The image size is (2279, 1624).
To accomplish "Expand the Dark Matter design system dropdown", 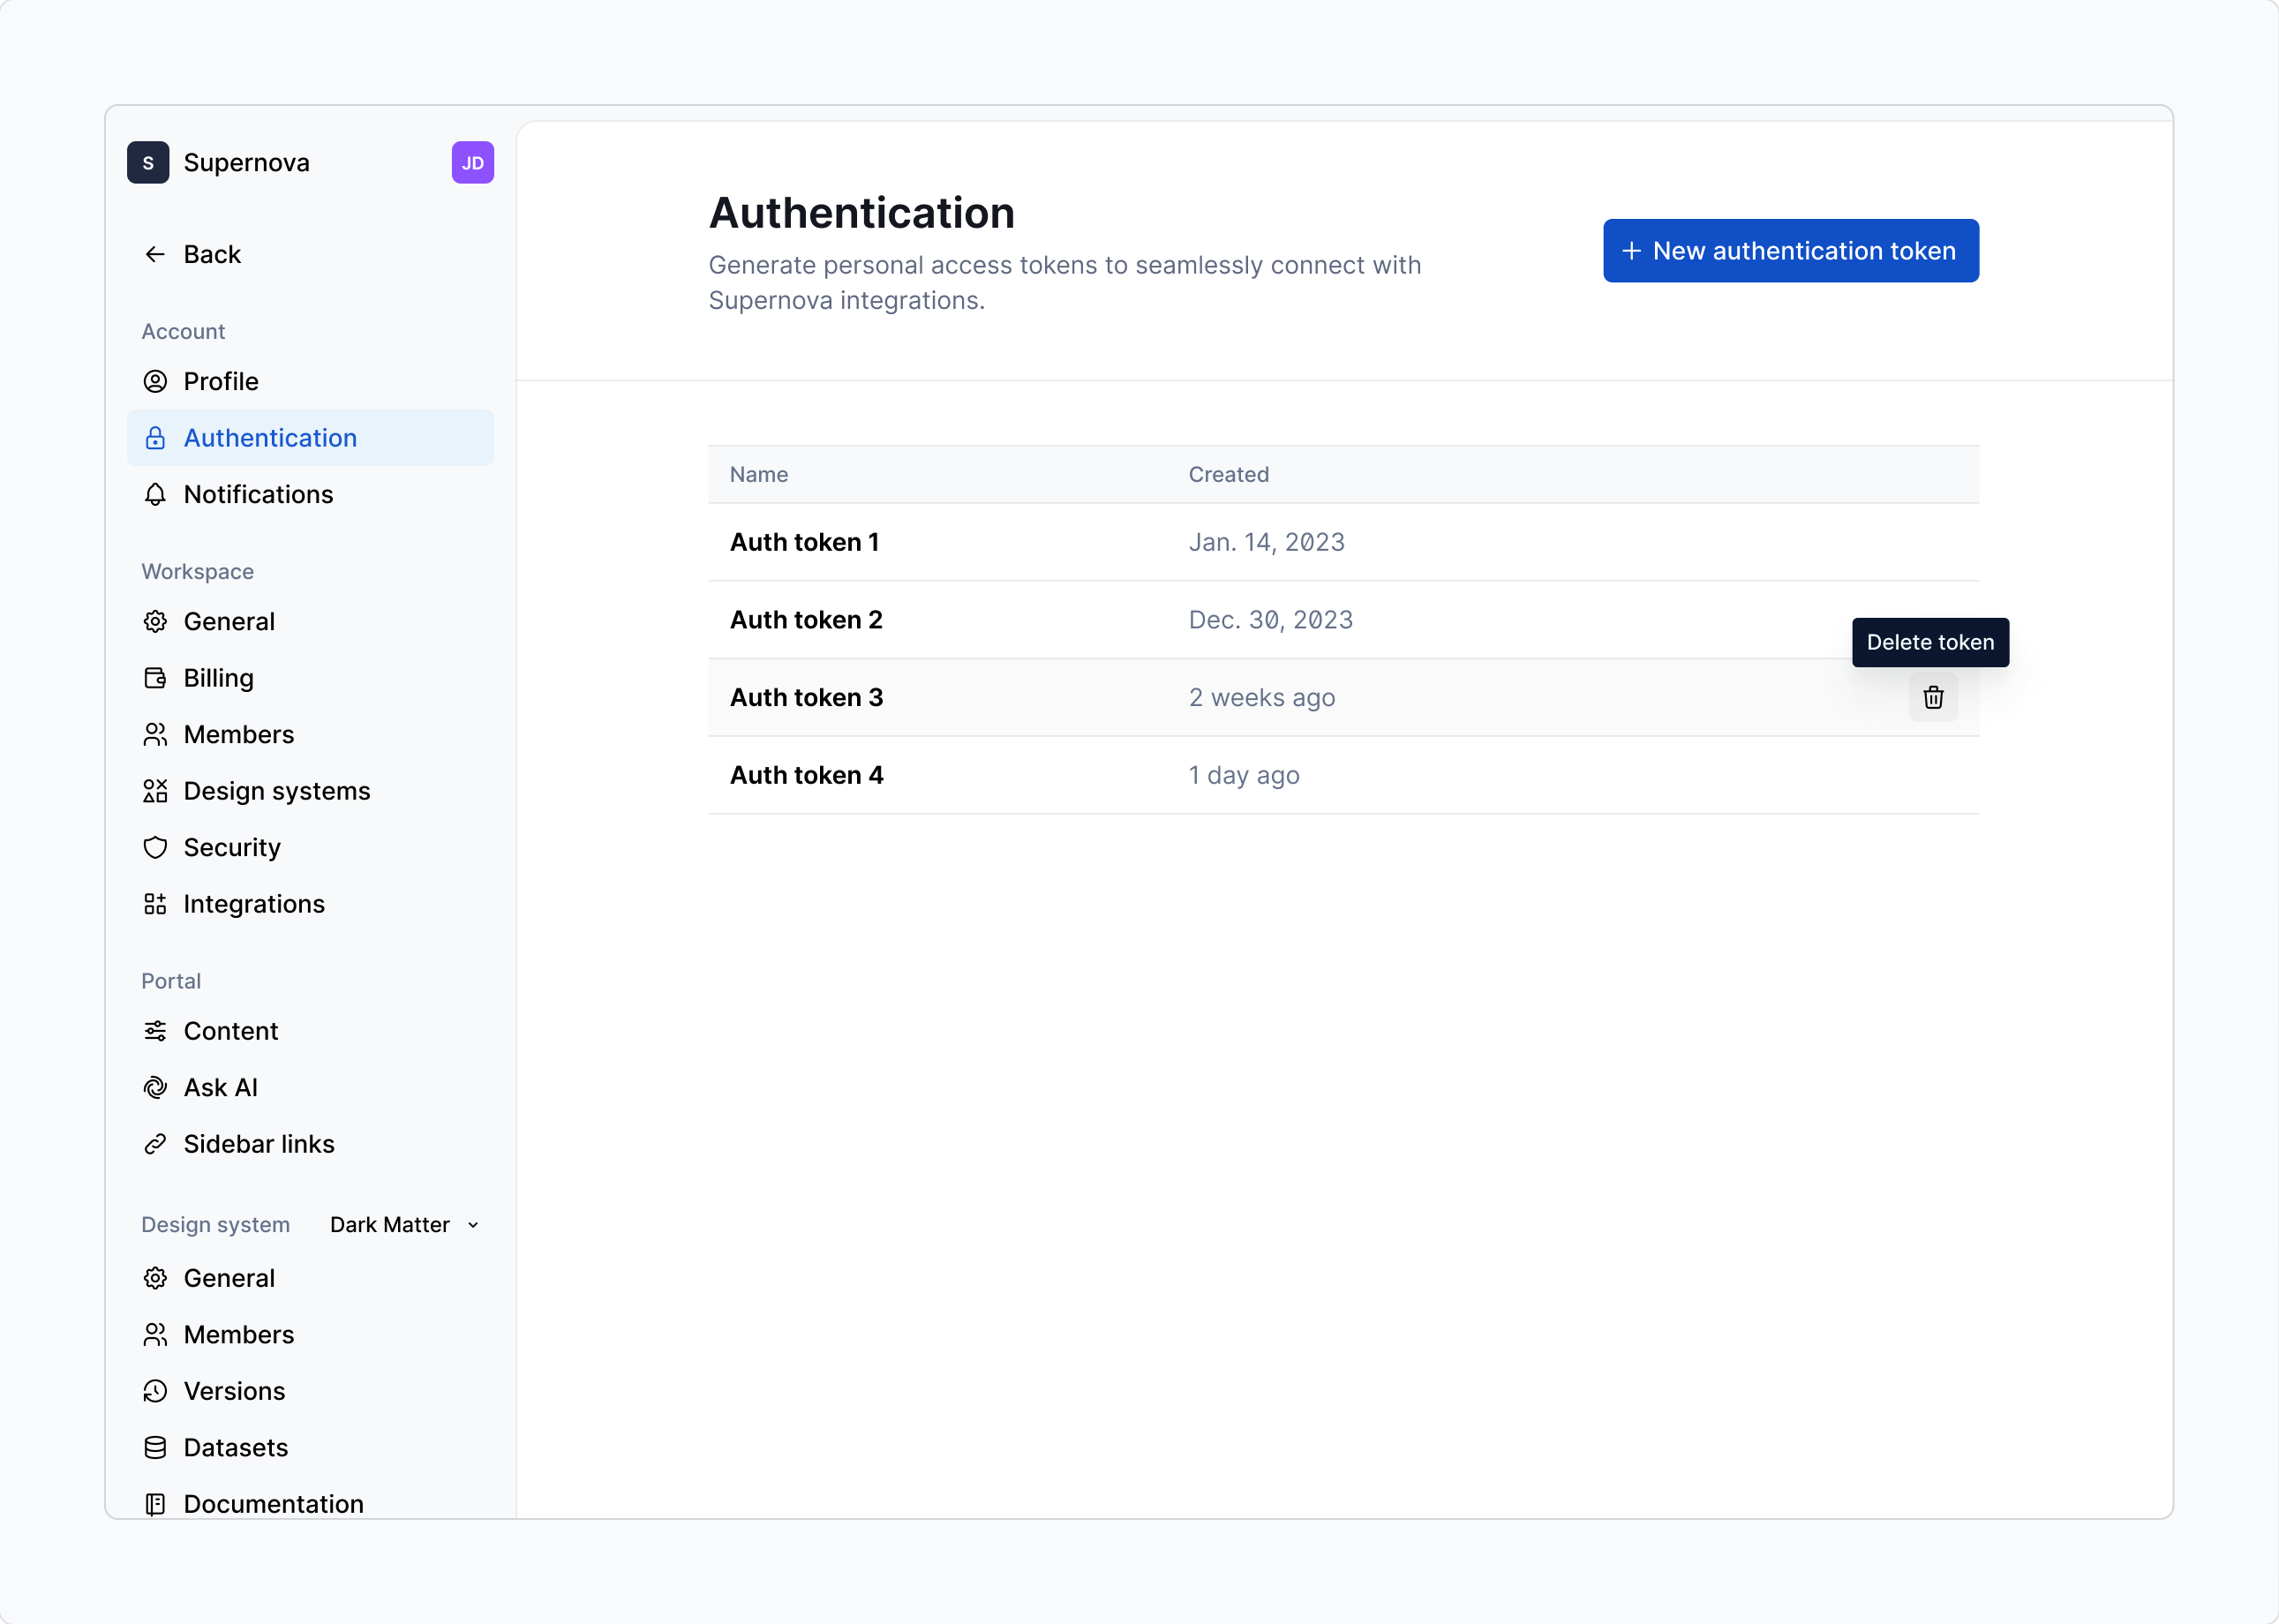I will click(x=403, y=1224).
